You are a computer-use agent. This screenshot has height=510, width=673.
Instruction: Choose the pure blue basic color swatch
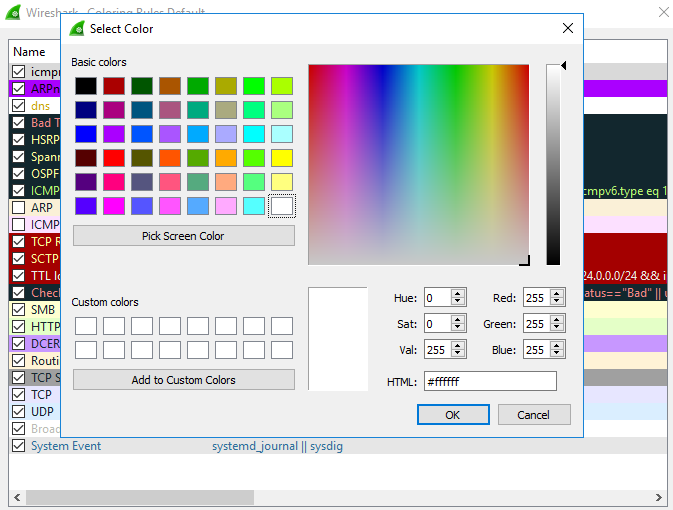pyautogui.click(x=86, y=134)
